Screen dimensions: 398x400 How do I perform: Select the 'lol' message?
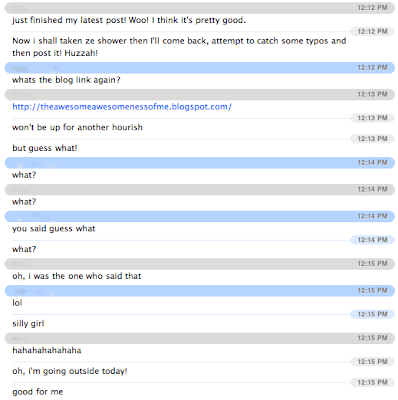coord(17,303)
